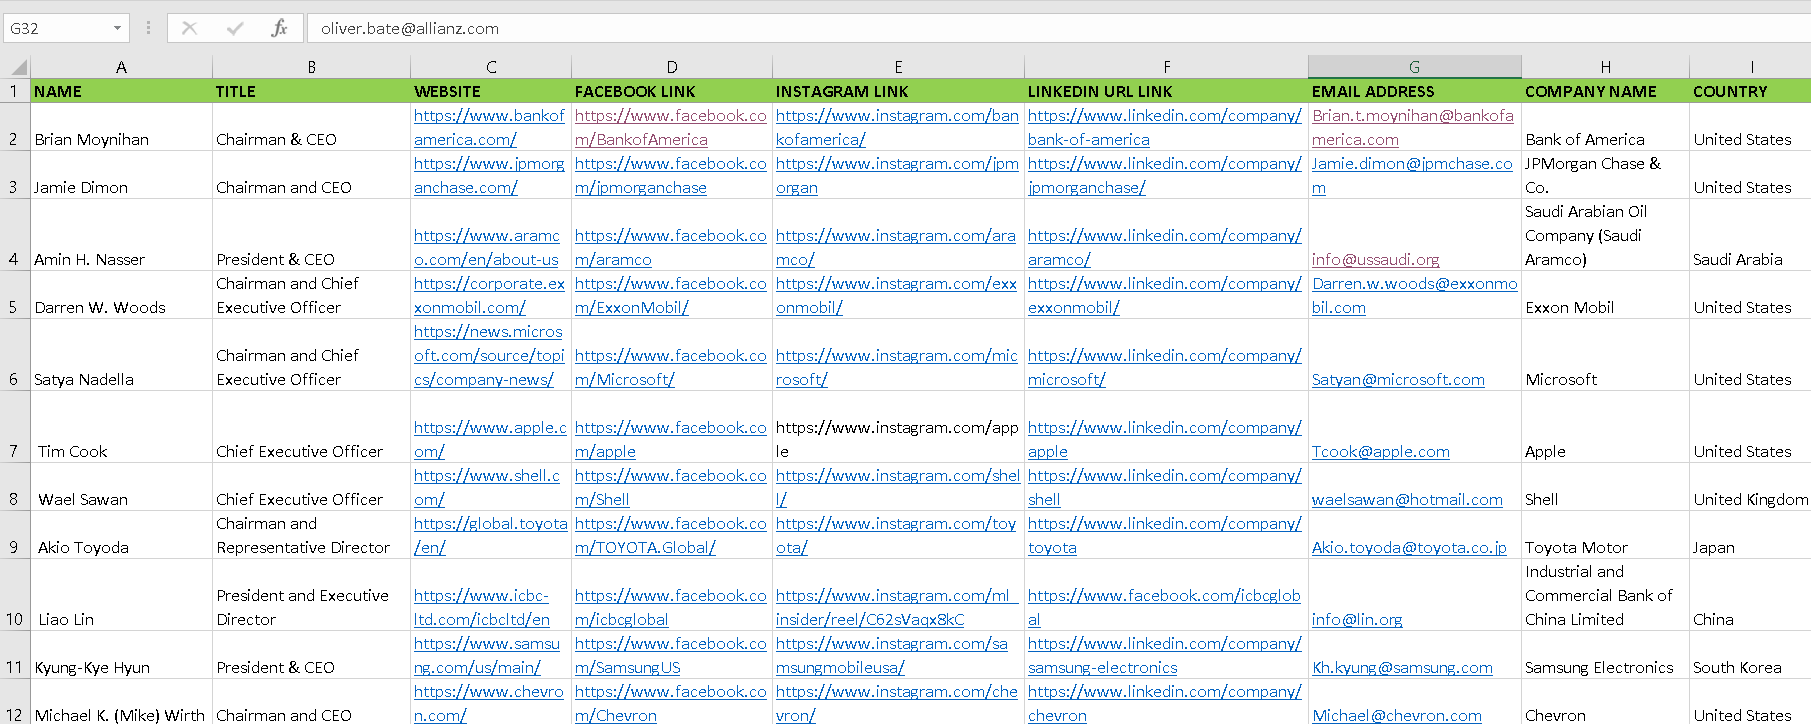The height and width of the screenshot is (724, 1811).
Task: Select the Saudi Arabia country cell
Action: pyautogui.click(x=1751, y=235)
